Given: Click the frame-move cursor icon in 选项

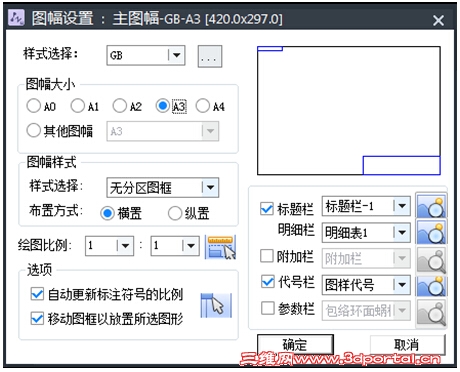Looking at the screenshot, I should tap(216, 305).
